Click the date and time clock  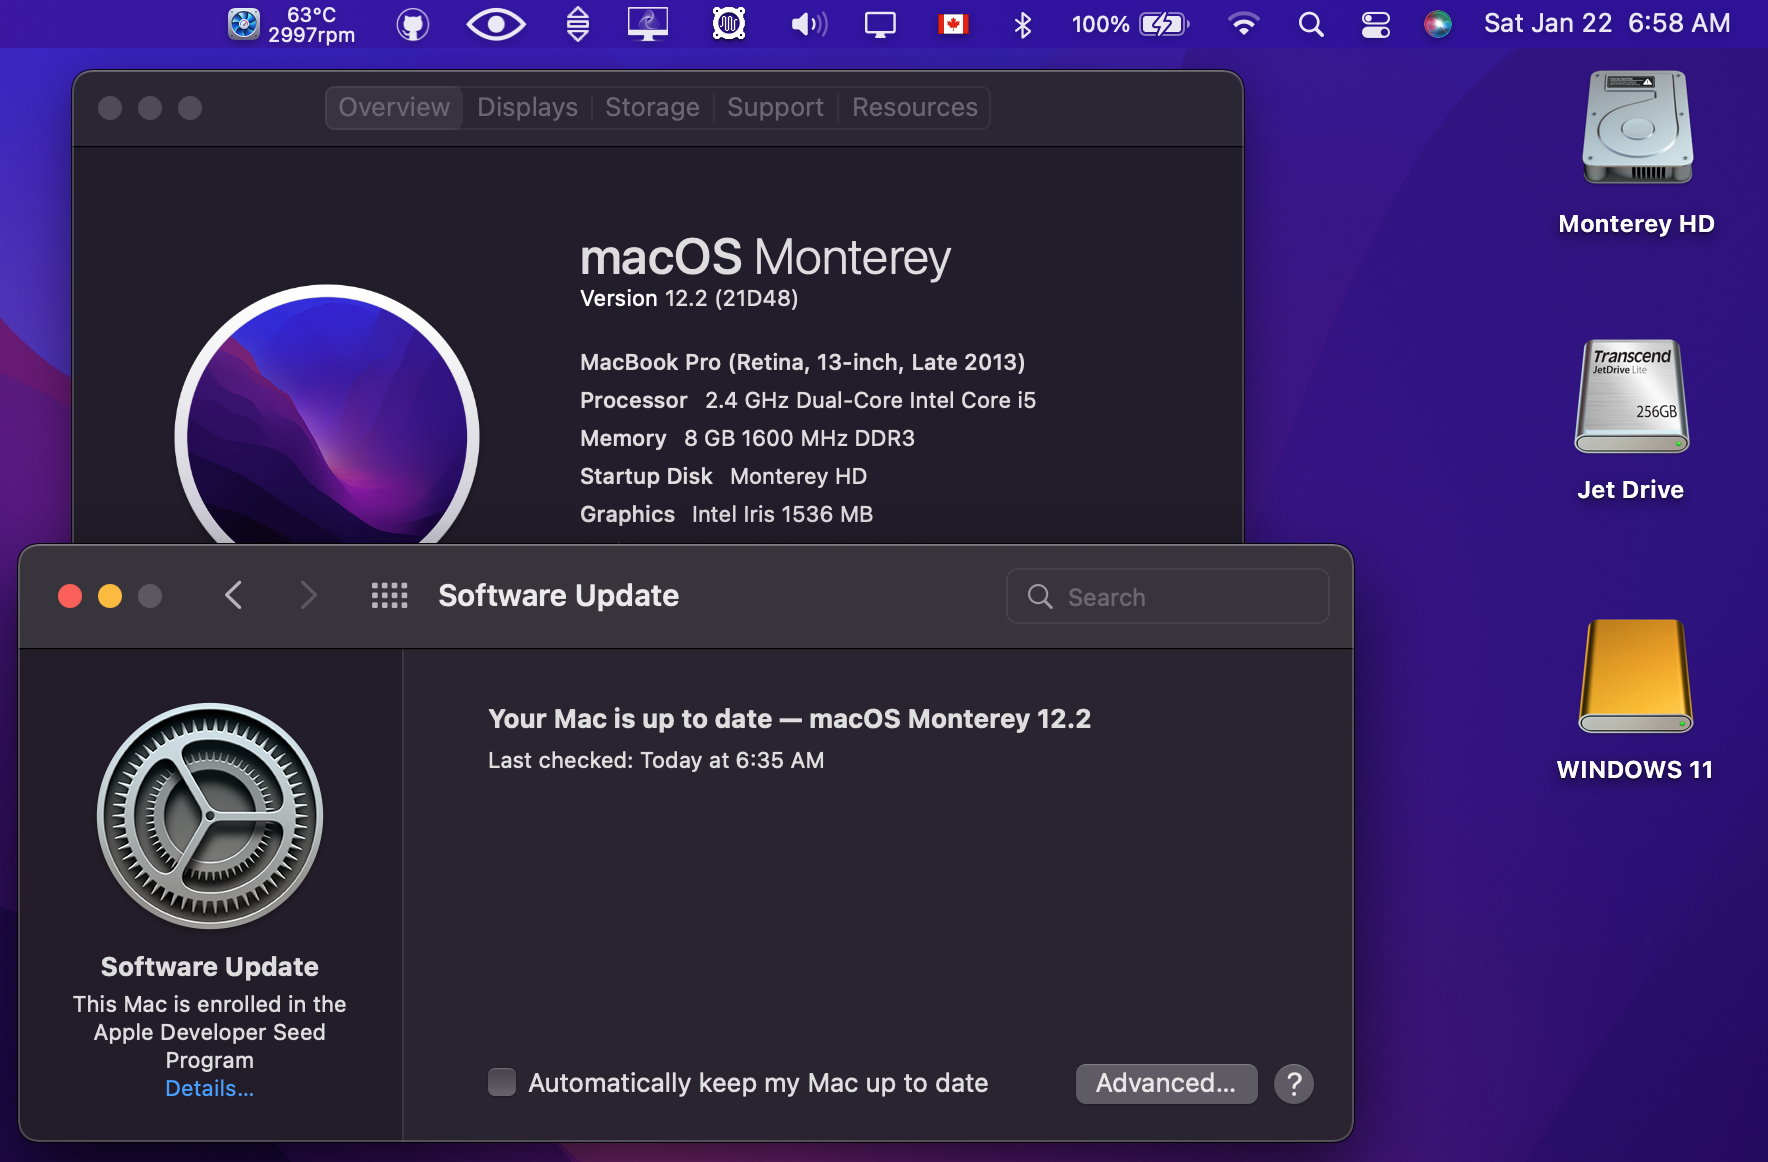pos(1607,24)
